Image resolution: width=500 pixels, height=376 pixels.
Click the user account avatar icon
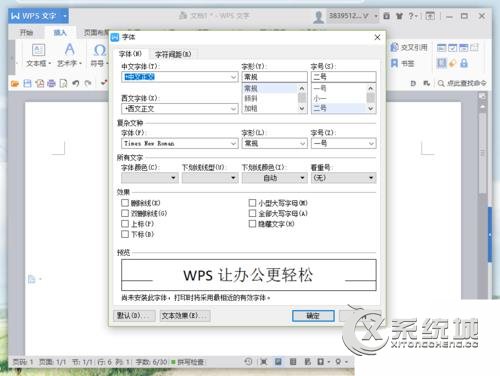[x=318, y=16]
